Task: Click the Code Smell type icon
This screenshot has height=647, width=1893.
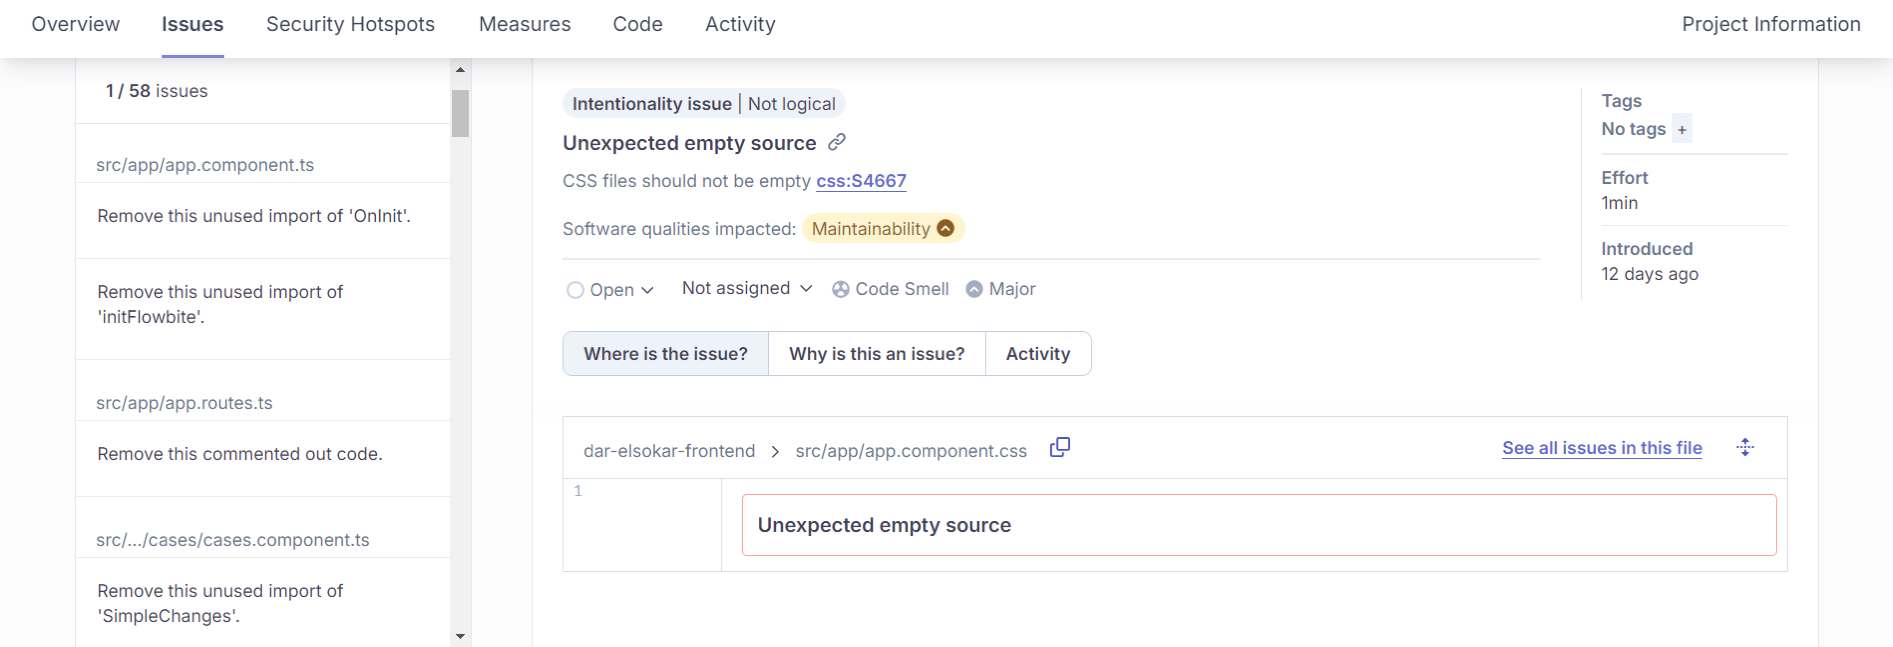Action: [x=841, y=289]
